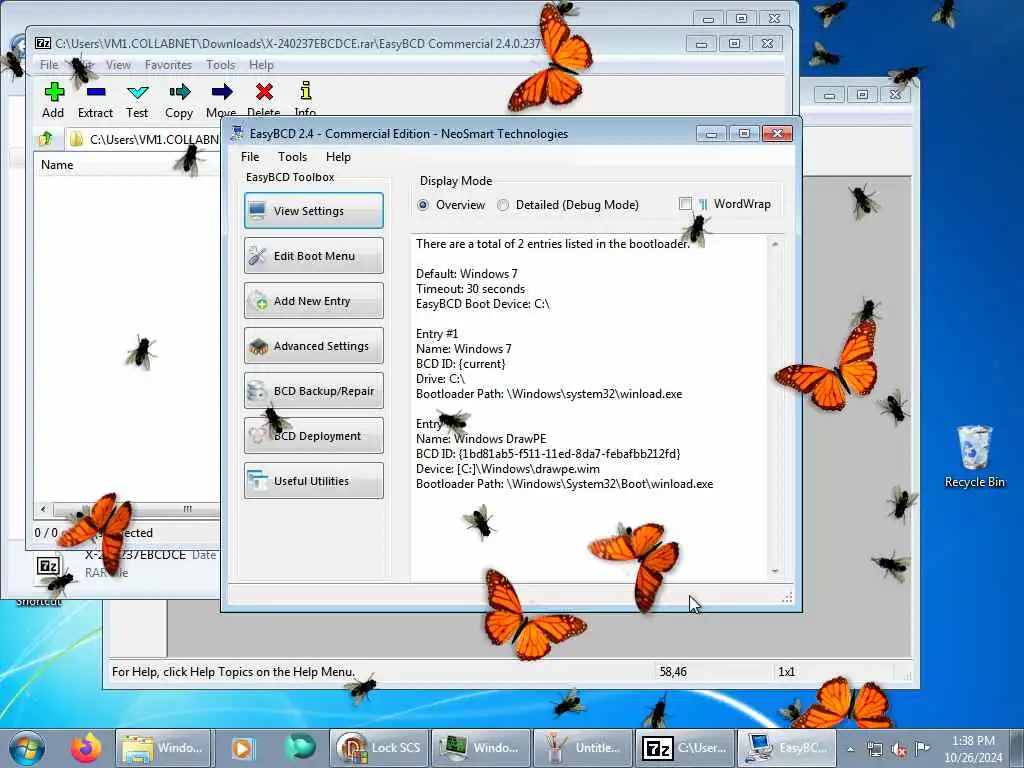The width and height of the screenshot is (1024, 768).
Task: Click the green globe taskbar icon
Action: (300, 747)
